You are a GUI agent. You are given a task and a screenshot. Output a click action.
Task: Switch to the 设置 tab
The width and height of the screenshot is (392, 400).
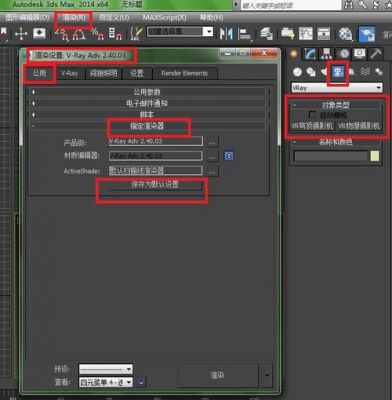pos(137,73)
